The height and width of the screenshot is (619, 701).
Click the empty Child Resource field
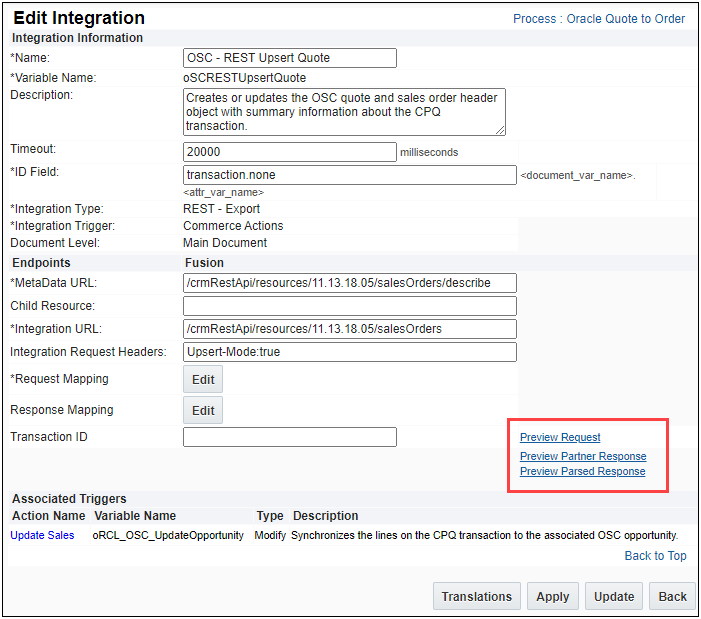pos(350,306)
